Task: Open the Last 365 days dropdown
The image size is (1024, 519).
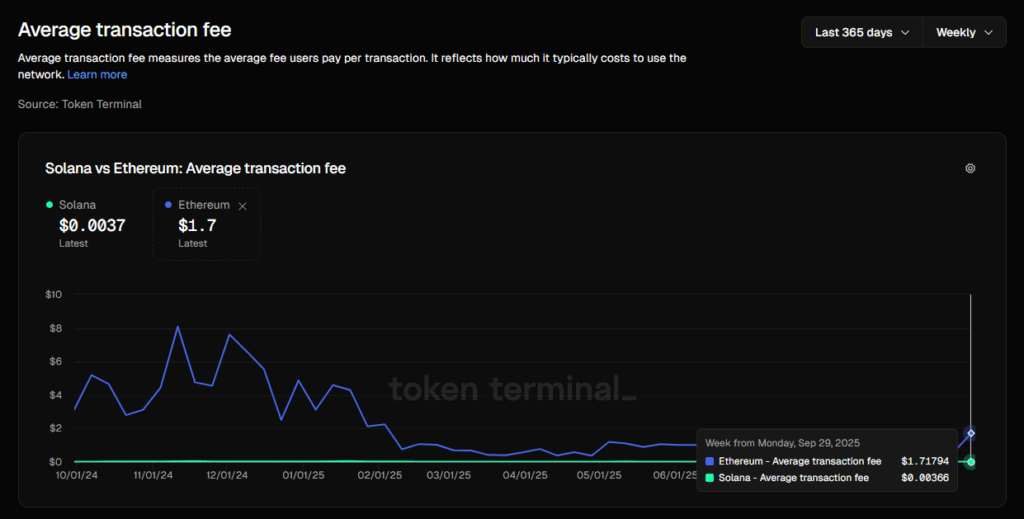Action: [862, 33]
